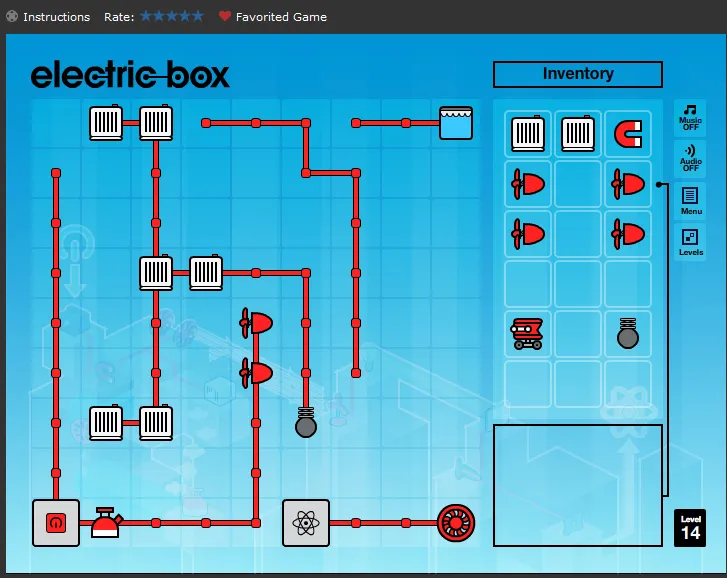
Task: Click the gray light bulb on the board
Action: tap(306, 422)
